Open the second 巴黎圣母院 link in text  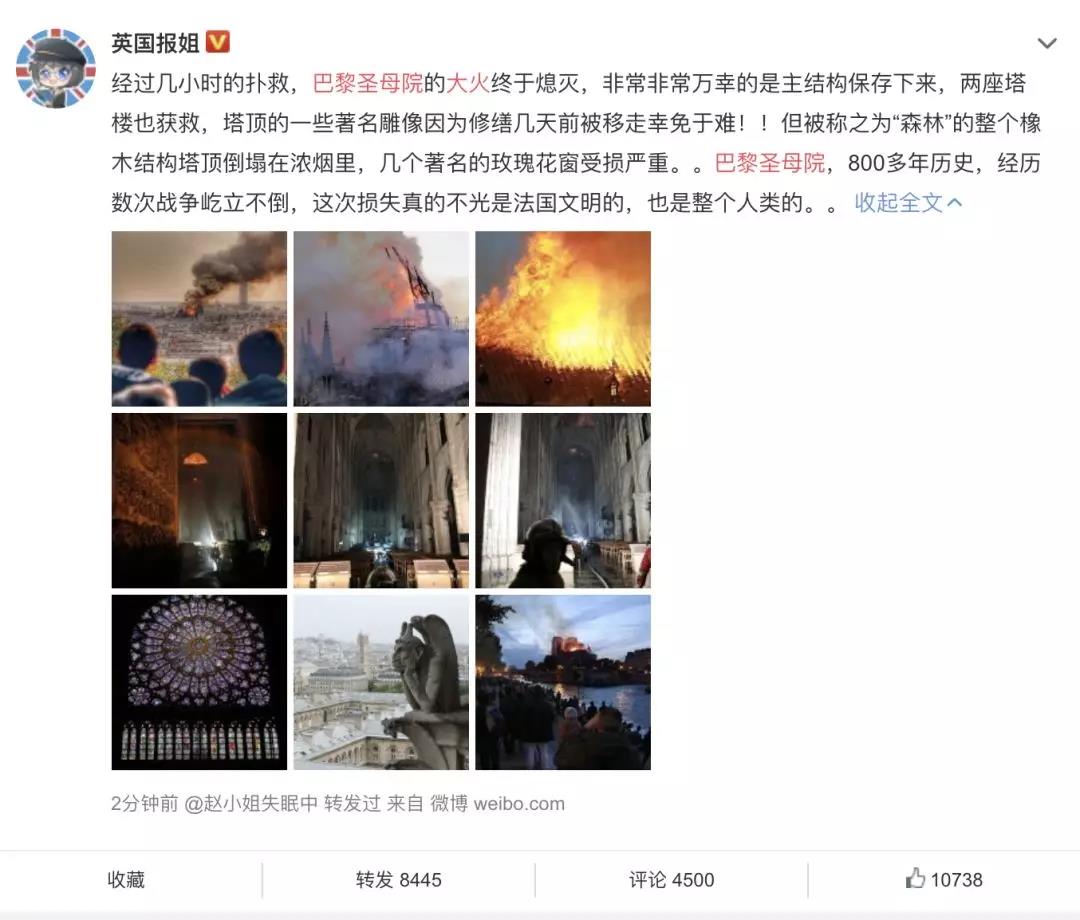coord(770,163)
